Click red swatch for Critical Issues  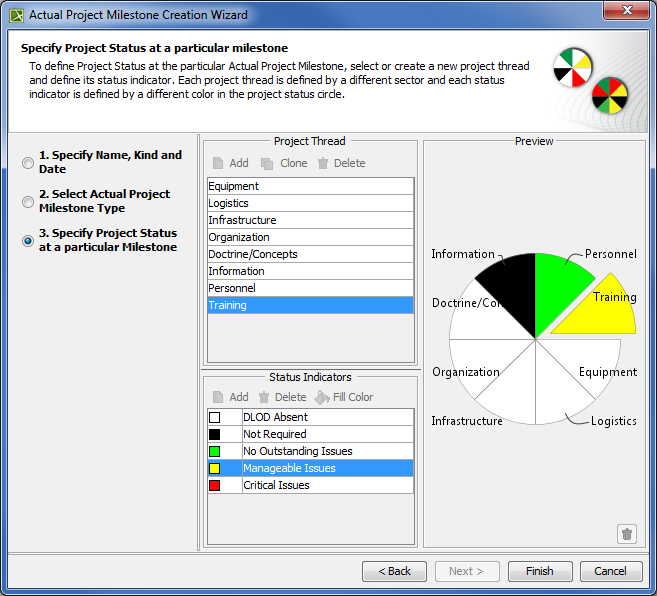[x=215, y=485]
